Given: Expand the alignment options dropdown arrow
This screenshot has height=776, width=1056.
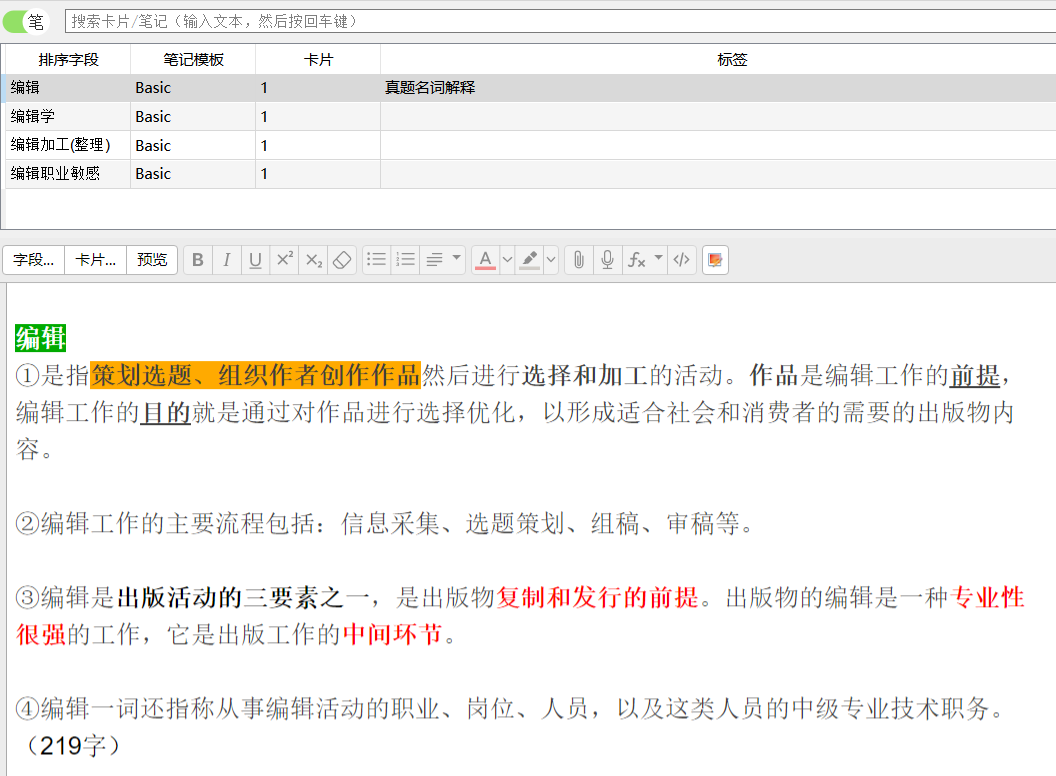Looking at the screenshot, I should tap(457, 259).
